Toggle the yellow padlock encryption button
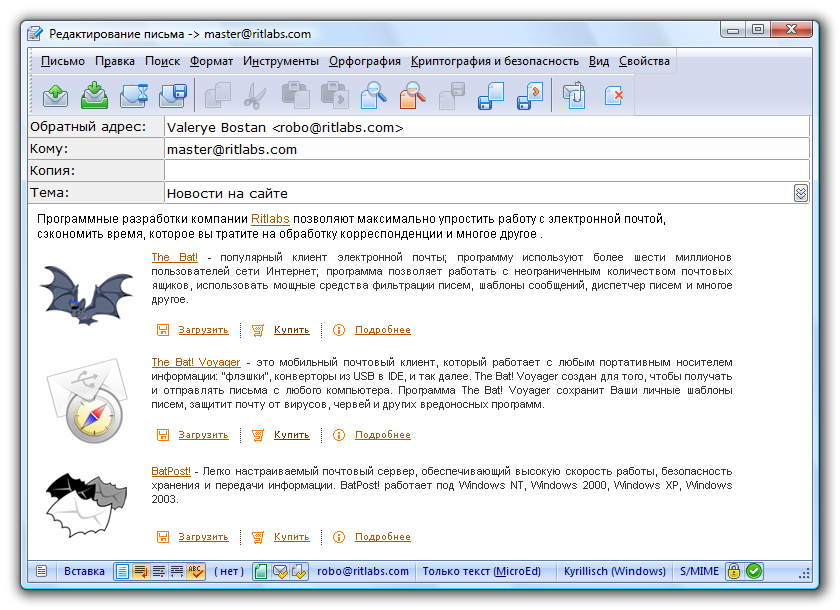Viewport: 840px width, 610px height. coord(734,571)
